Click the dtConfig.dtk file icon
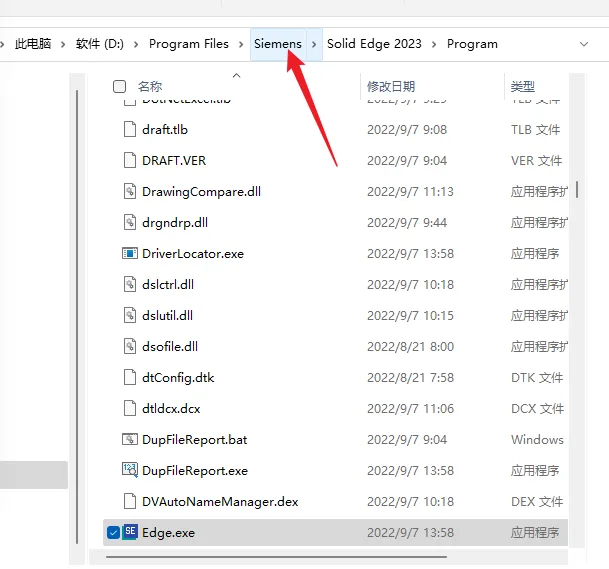Viewport: 609px width, 569px height. pyautogui.click(x=130, y=378)
